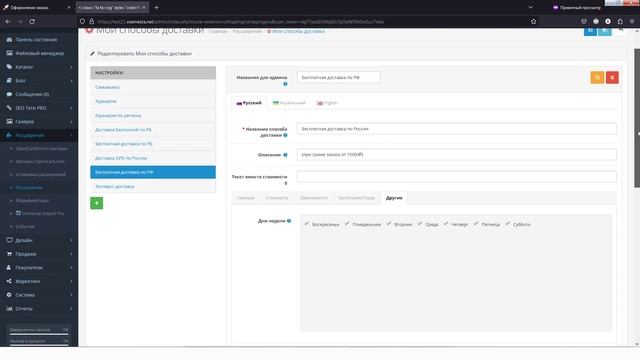Expand the Блог menu arrow

[x=71, y=81]
